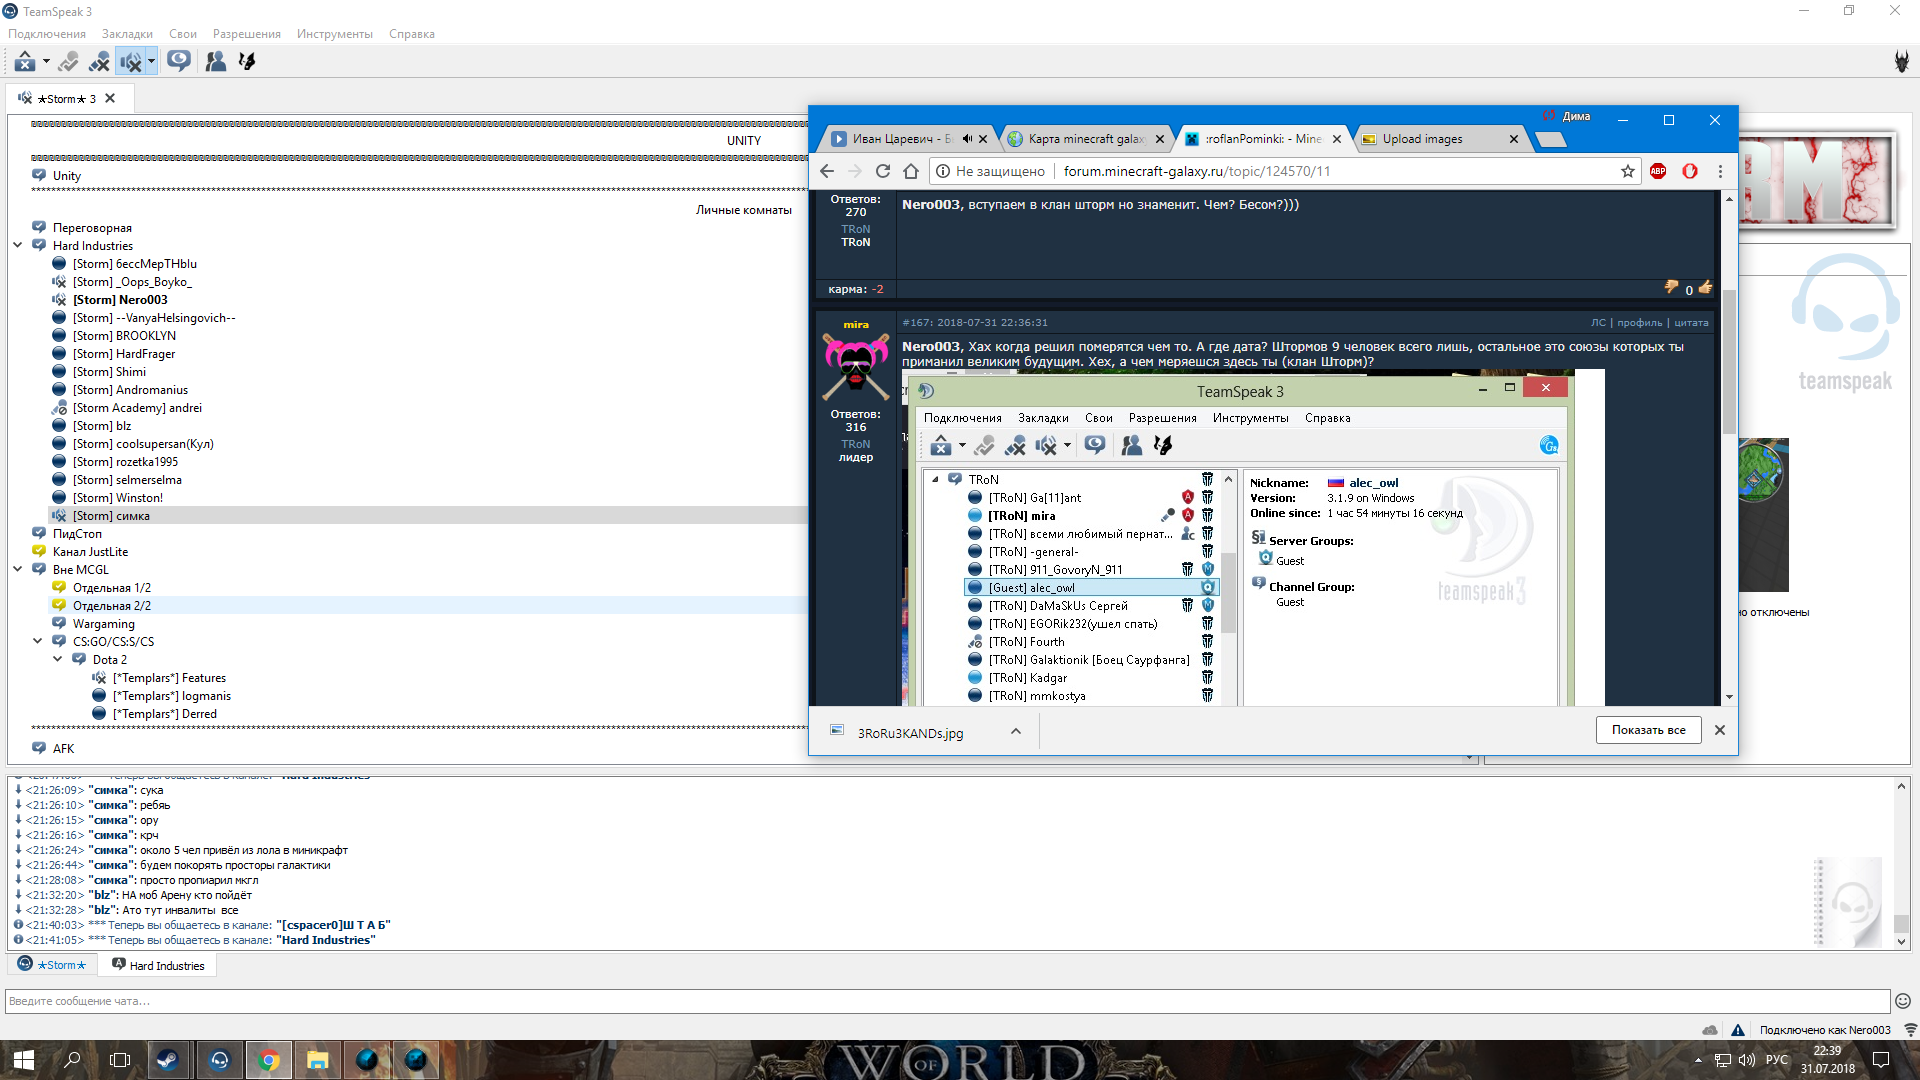The height and width of the screenshot is (1080, 1920).
Task: Open the Подключения menu
Action: tap(47, 34)
